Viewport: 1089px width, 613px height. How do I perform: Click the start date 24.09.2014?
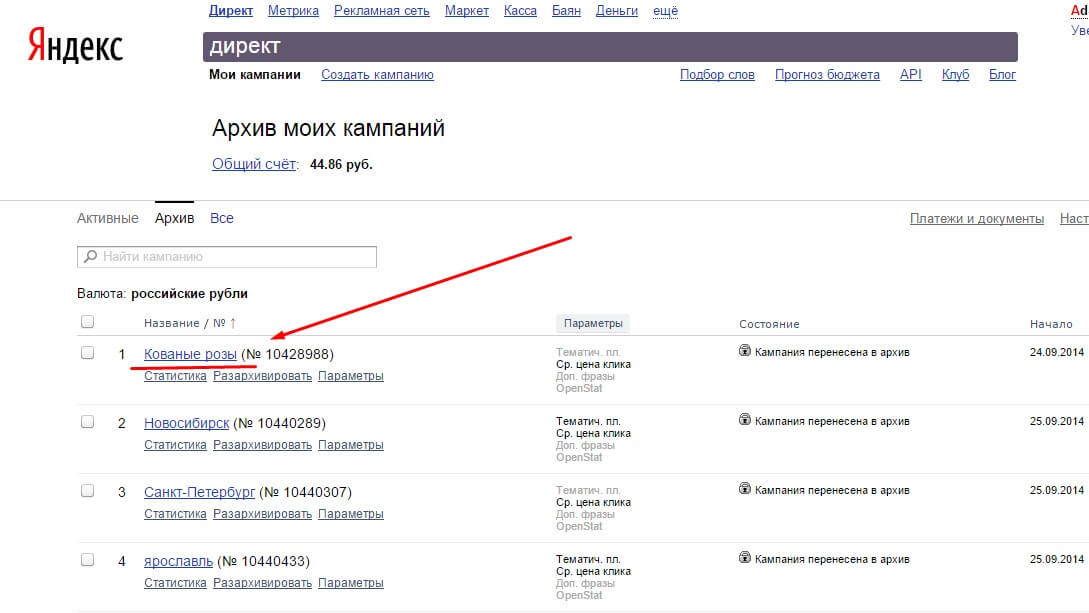(1056, 352)
